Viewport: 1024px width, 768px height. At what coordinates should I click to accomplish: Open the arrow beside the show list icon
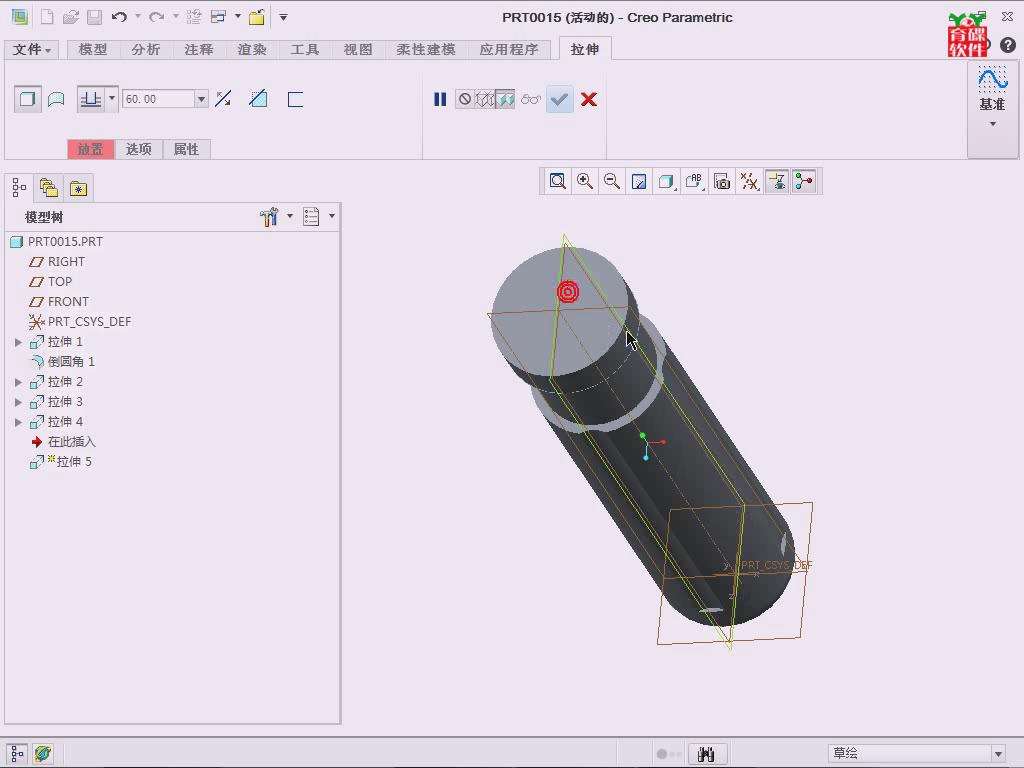tap(332, 216)
